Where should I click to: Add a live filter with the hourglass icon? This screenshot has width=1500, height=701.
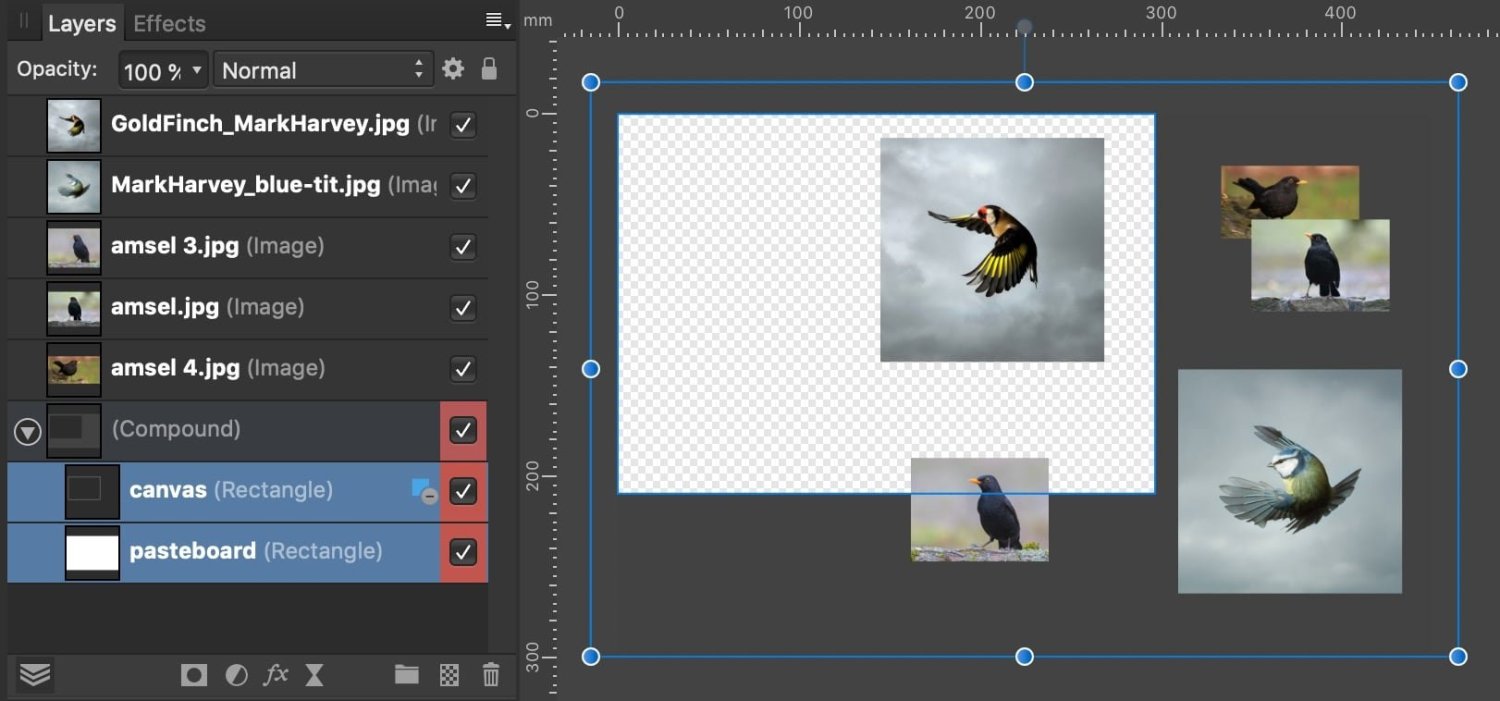point(314,675)
